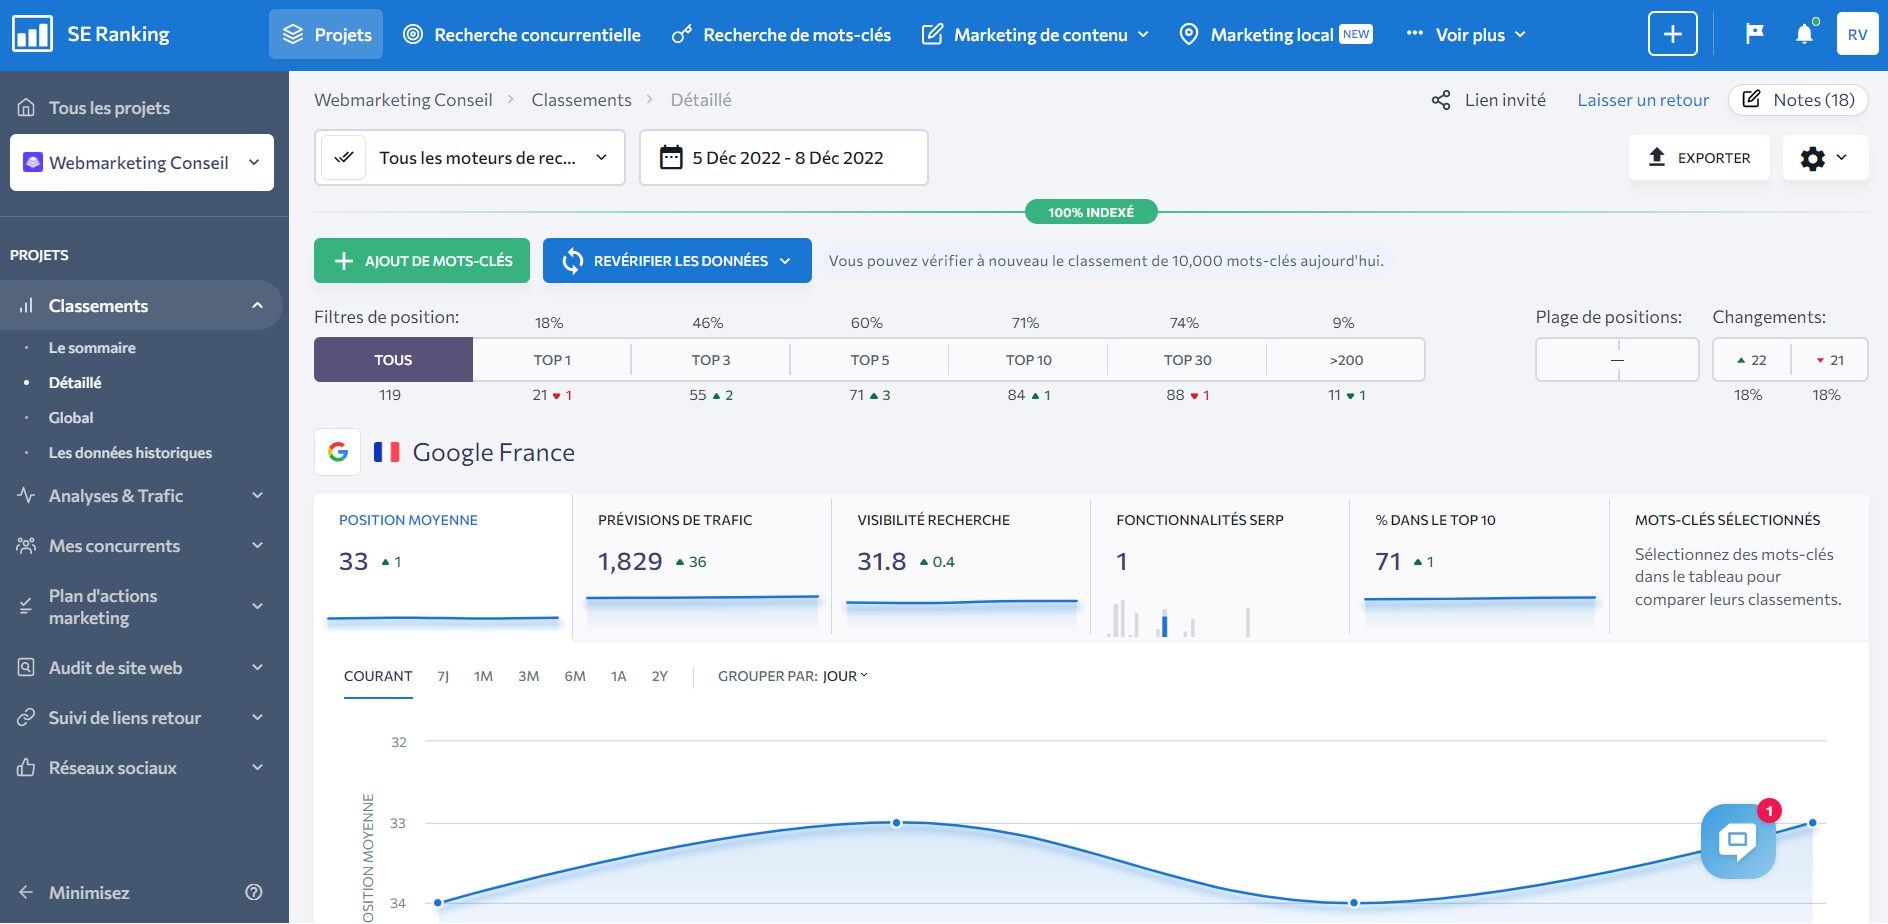Image resolution: width=1888 pixels, height=924 pixels.
Task: Click the Suivi de liens retour link icon
Action: [x=26, y=717]
